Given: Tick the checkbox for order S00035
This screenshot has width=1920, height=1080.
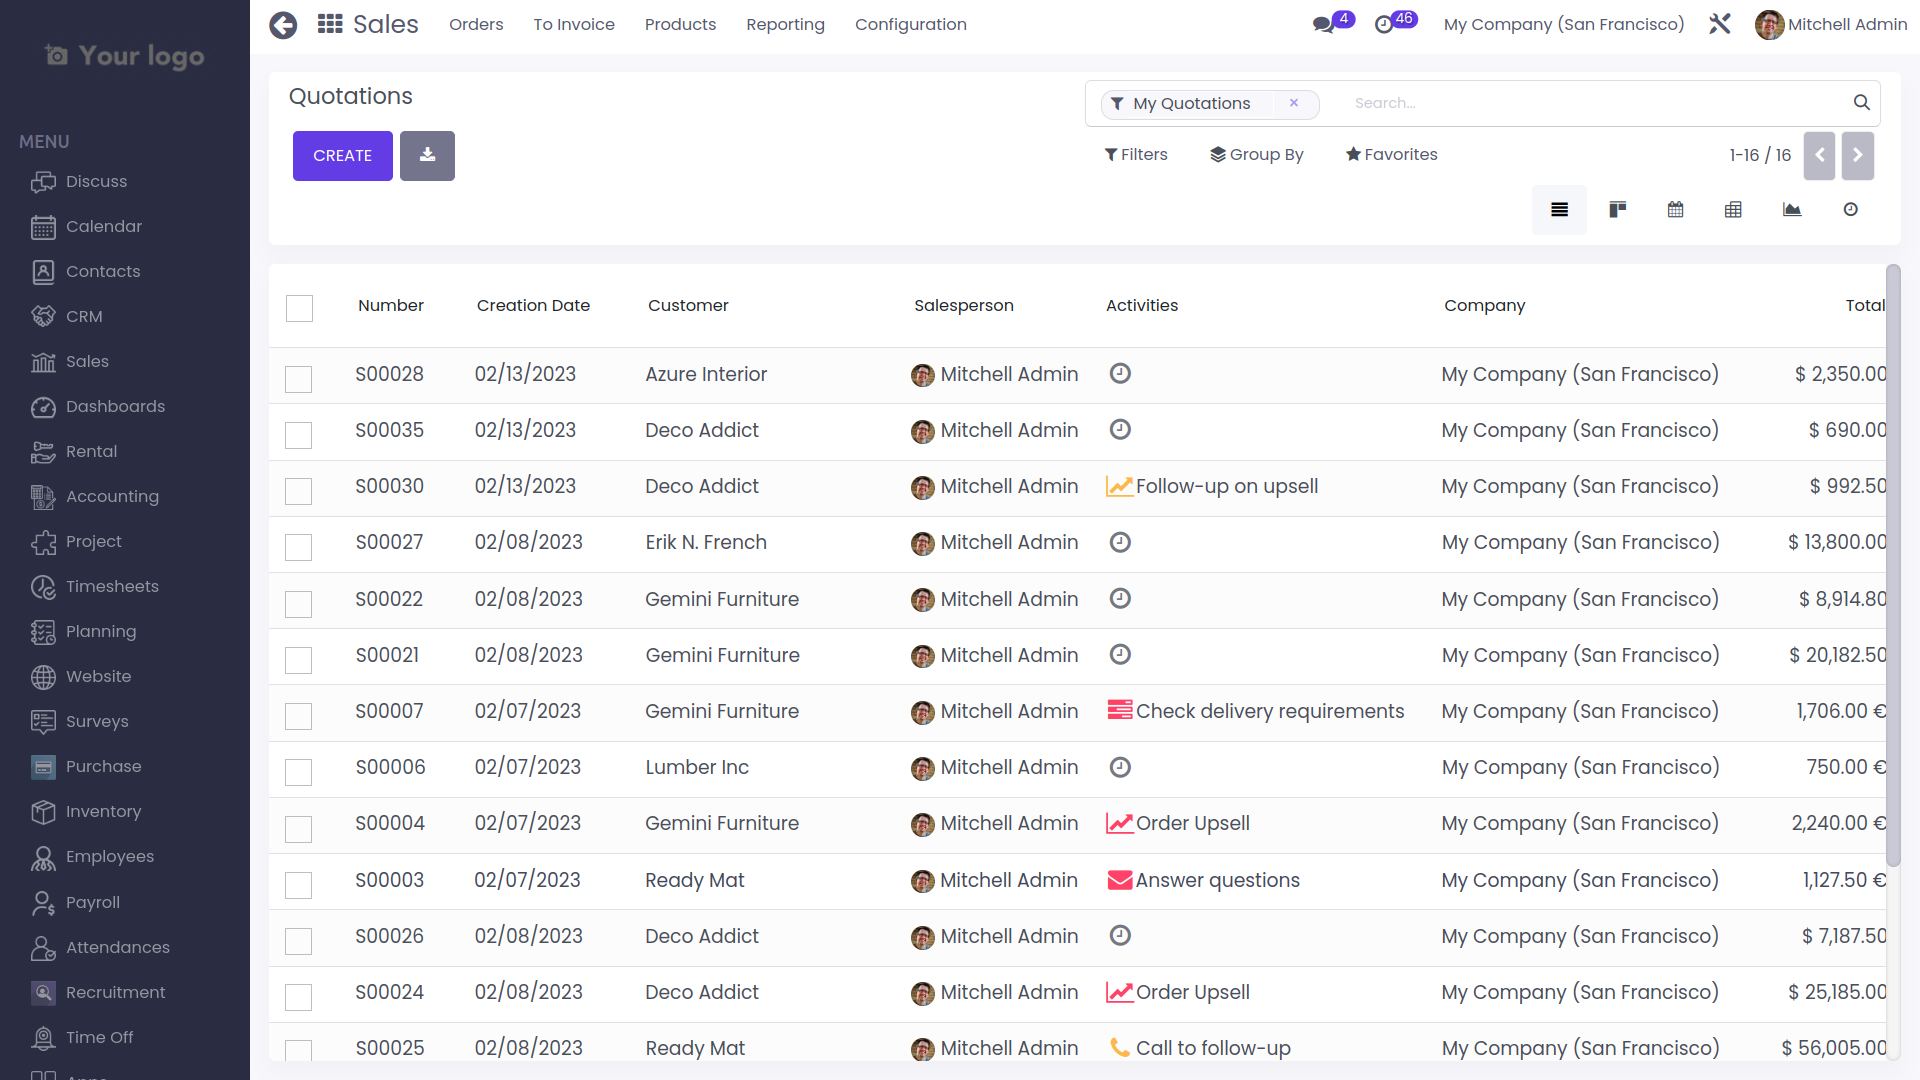Looking at the screenshot, I should pos(299,434).
